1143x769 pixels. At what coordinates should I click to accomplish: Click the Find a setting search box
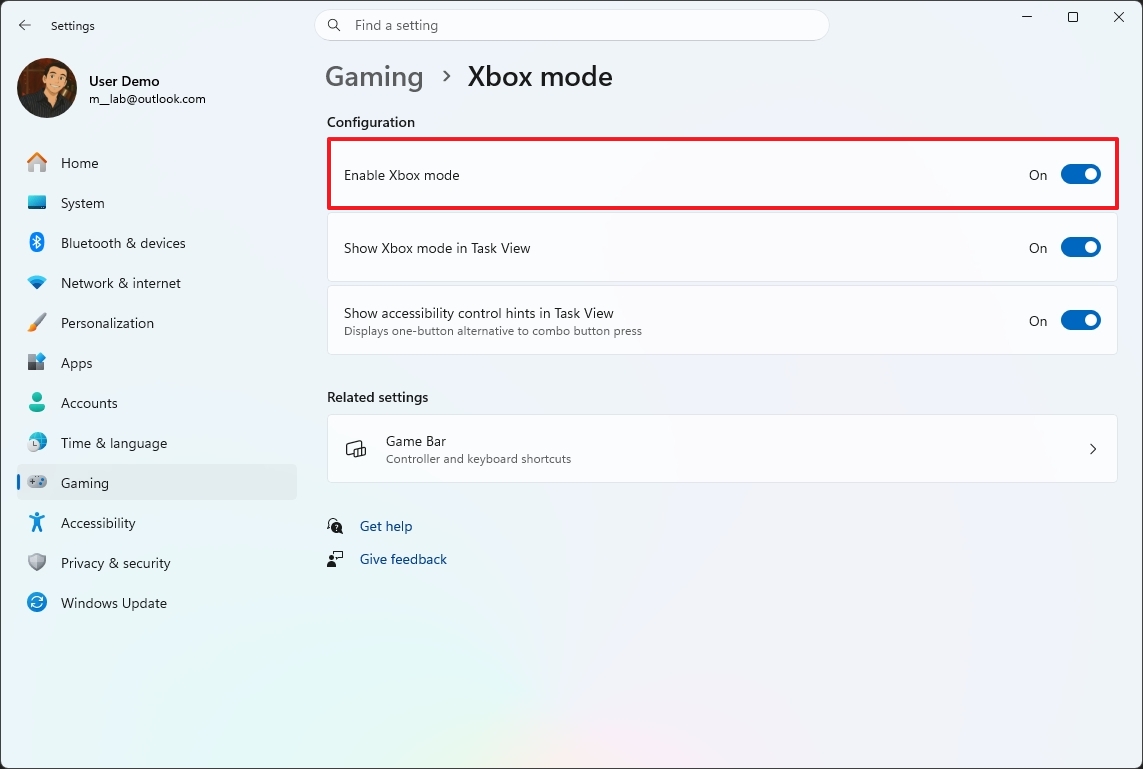(572, 25)
